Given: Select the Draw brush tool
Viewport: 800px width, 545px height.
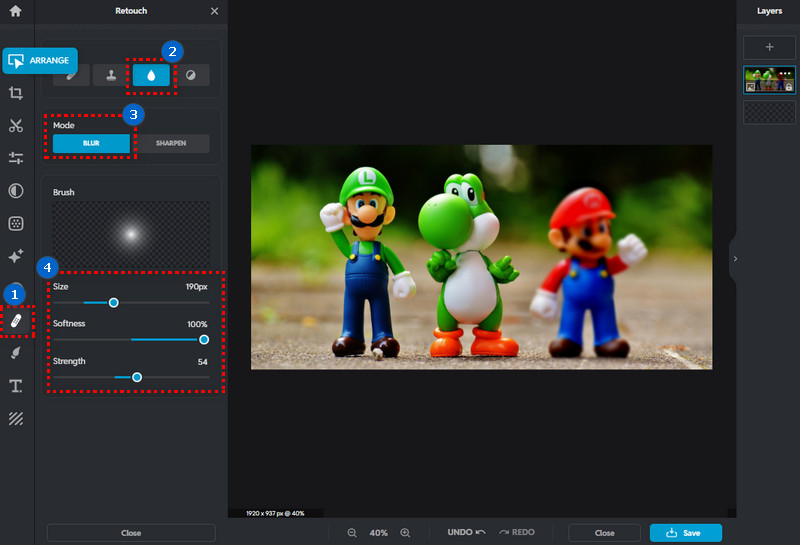Looking at the screenshot, I should click(x=16, y=353).
